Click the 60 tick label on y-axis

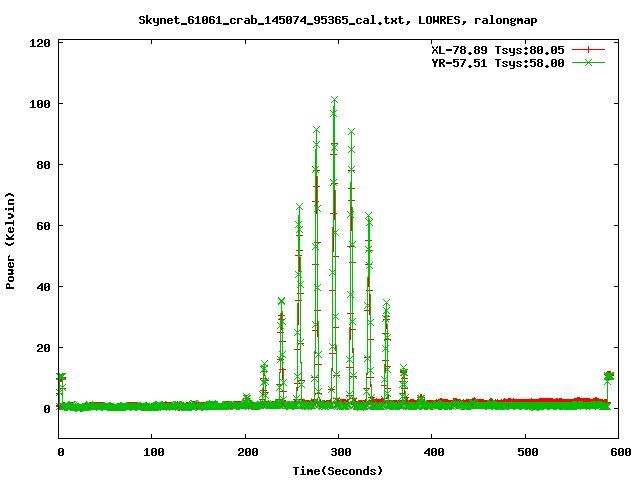point(45,226)
